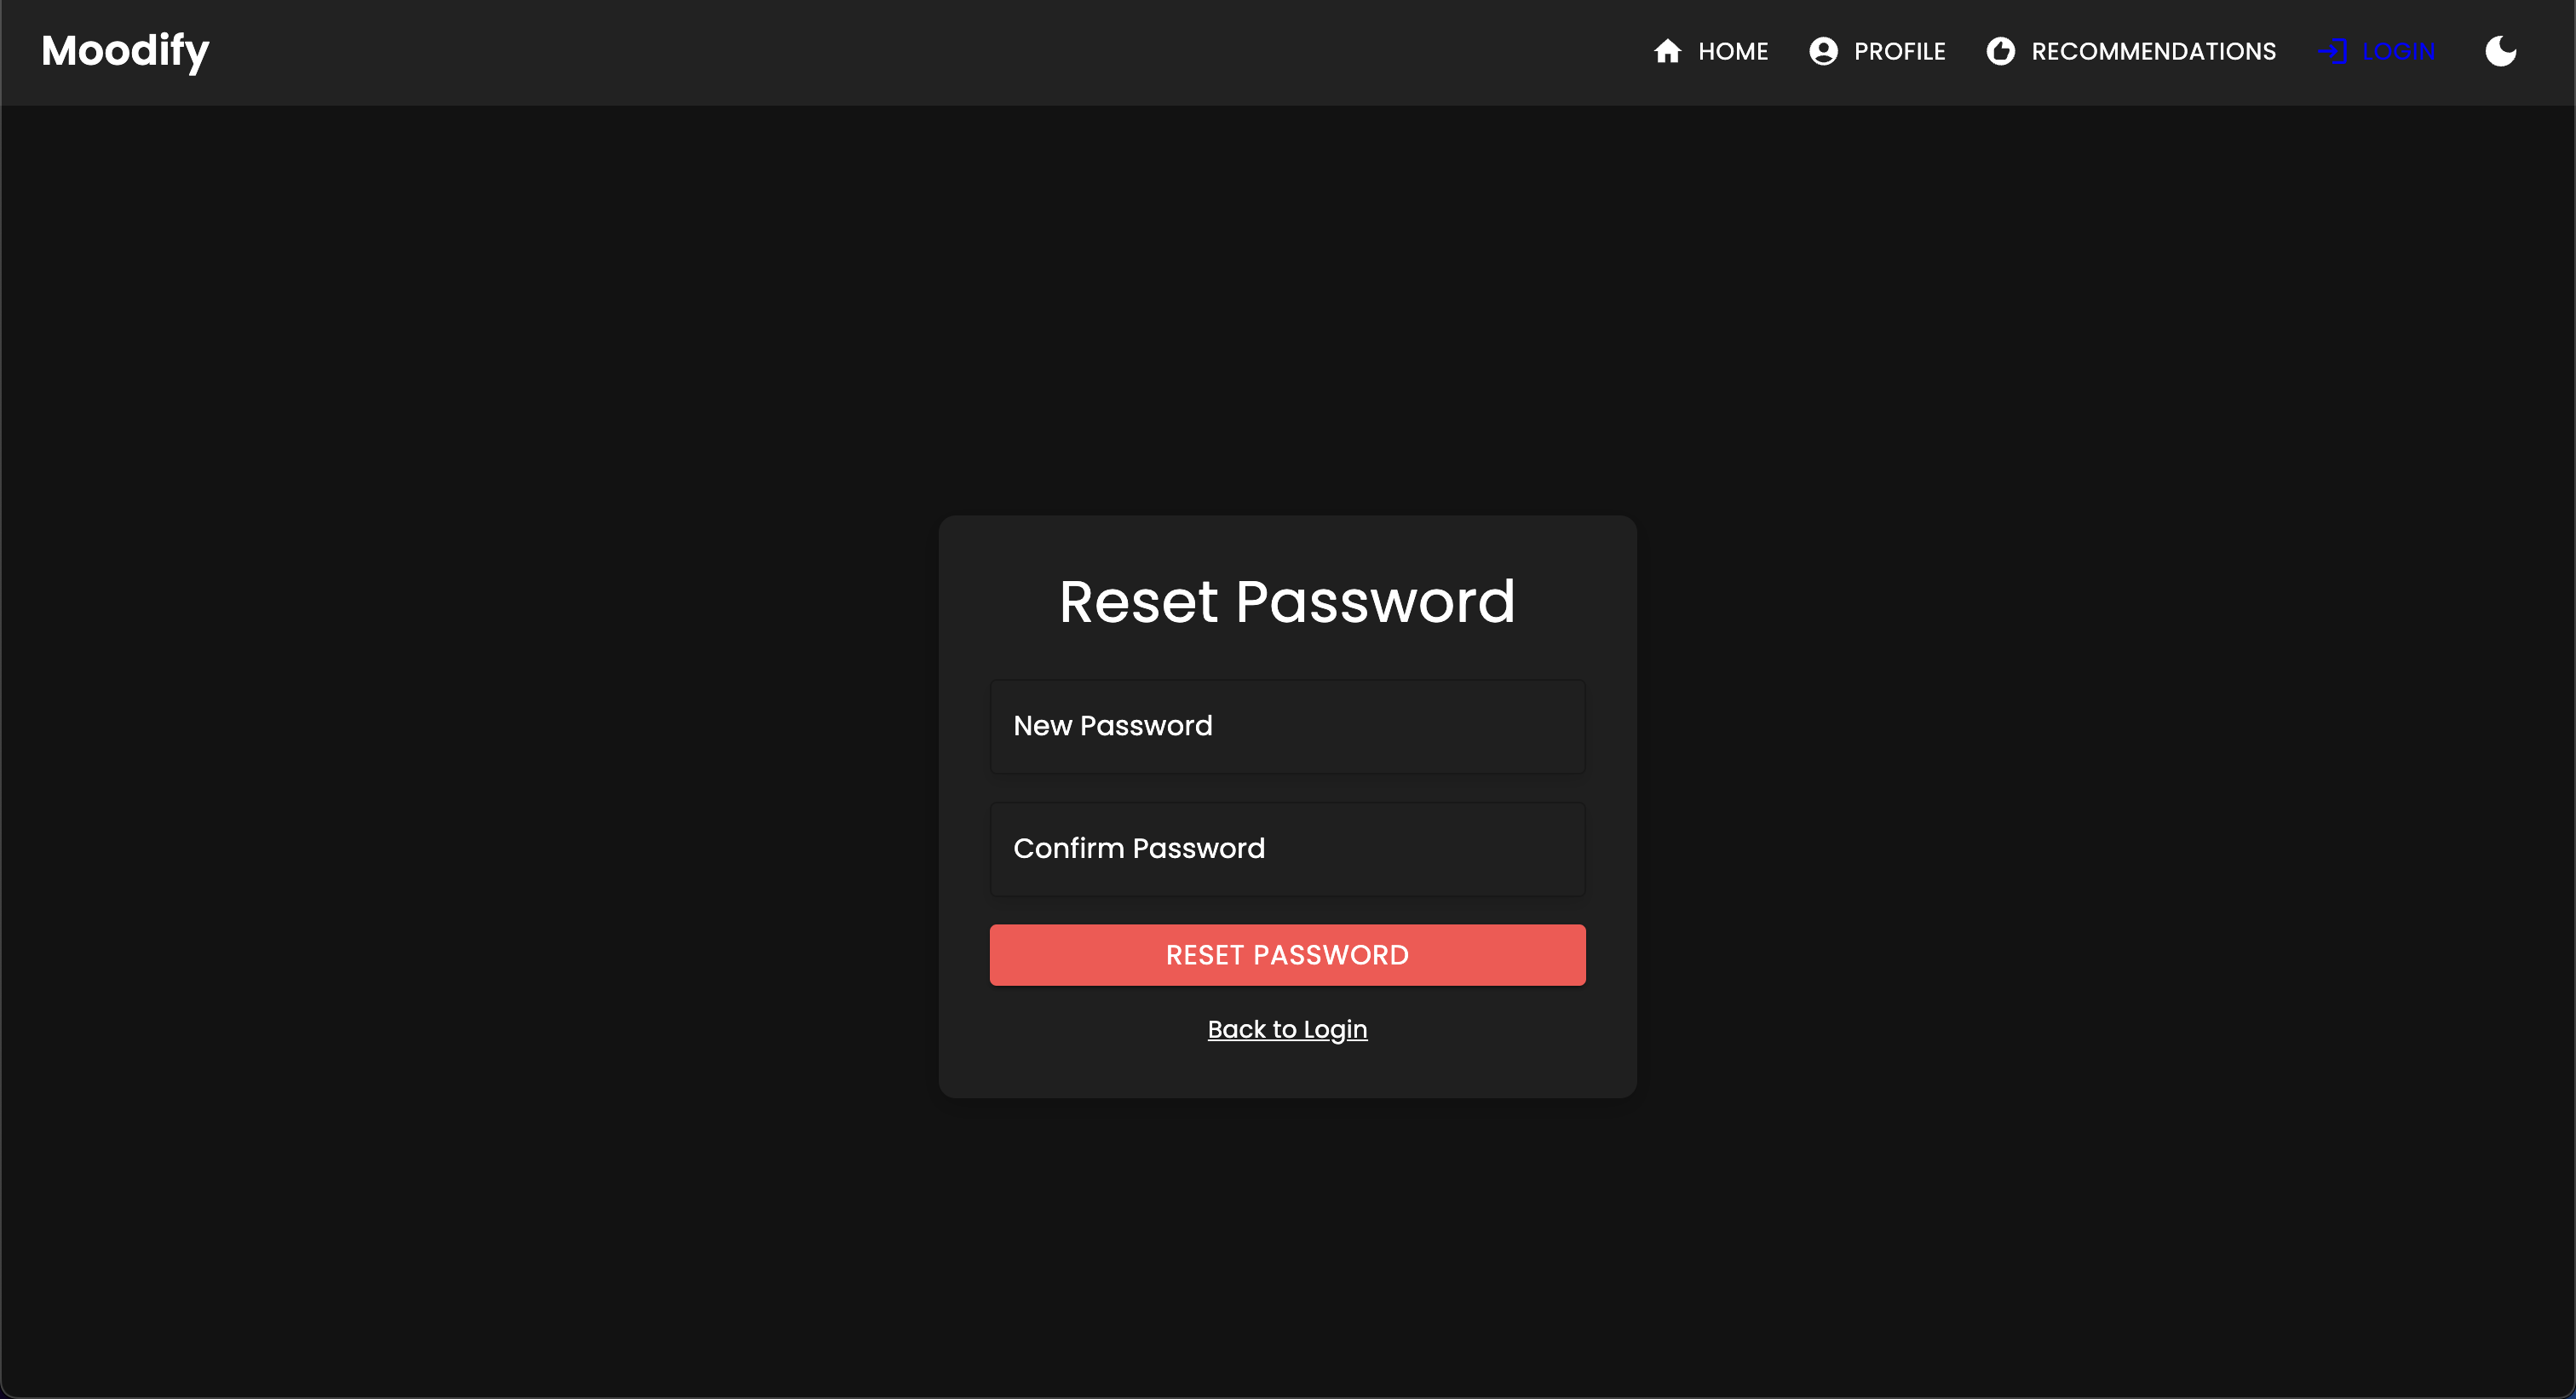2576x1399 pixels.
Task: Click the Recommendations circle icon
Action: [2001, 52]
